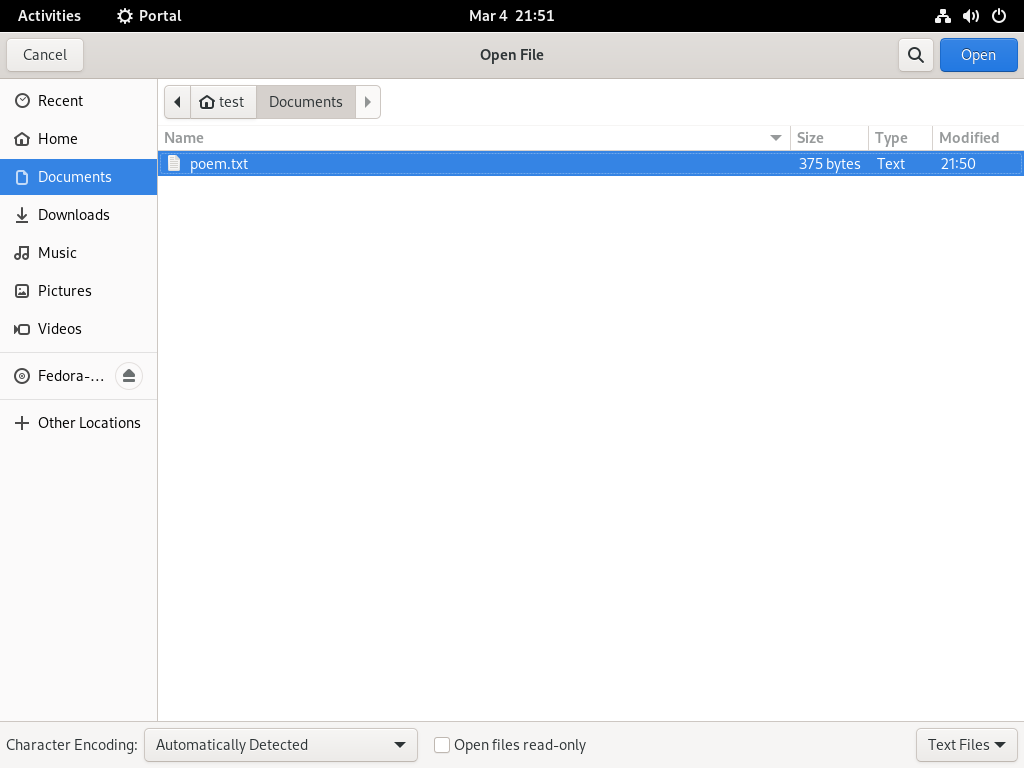Image resolution: width=1024 pixels, height=768 pixels.
Task: Go to Recent files in sidebar
Action: (78, 101)
